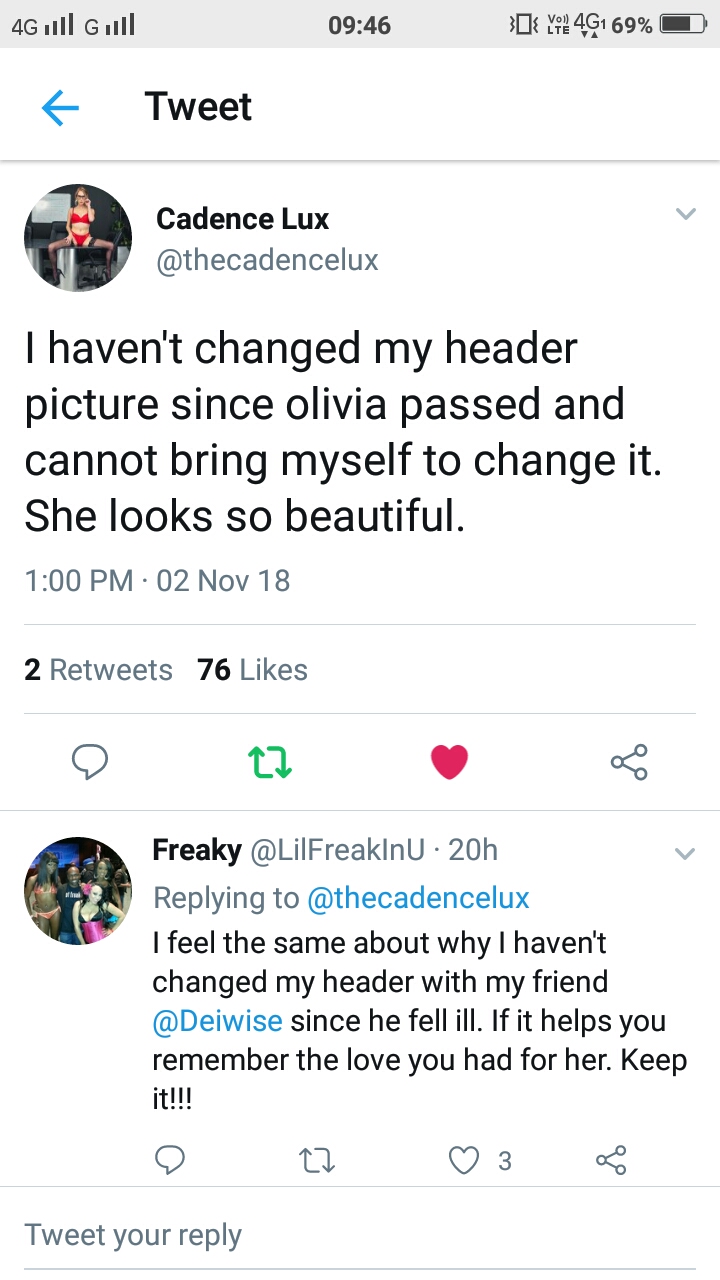Image resolution: width=720 pixels, height=1280 pixels.
Task: Undo retweet on main tweet
Action: tap(270, 763)
